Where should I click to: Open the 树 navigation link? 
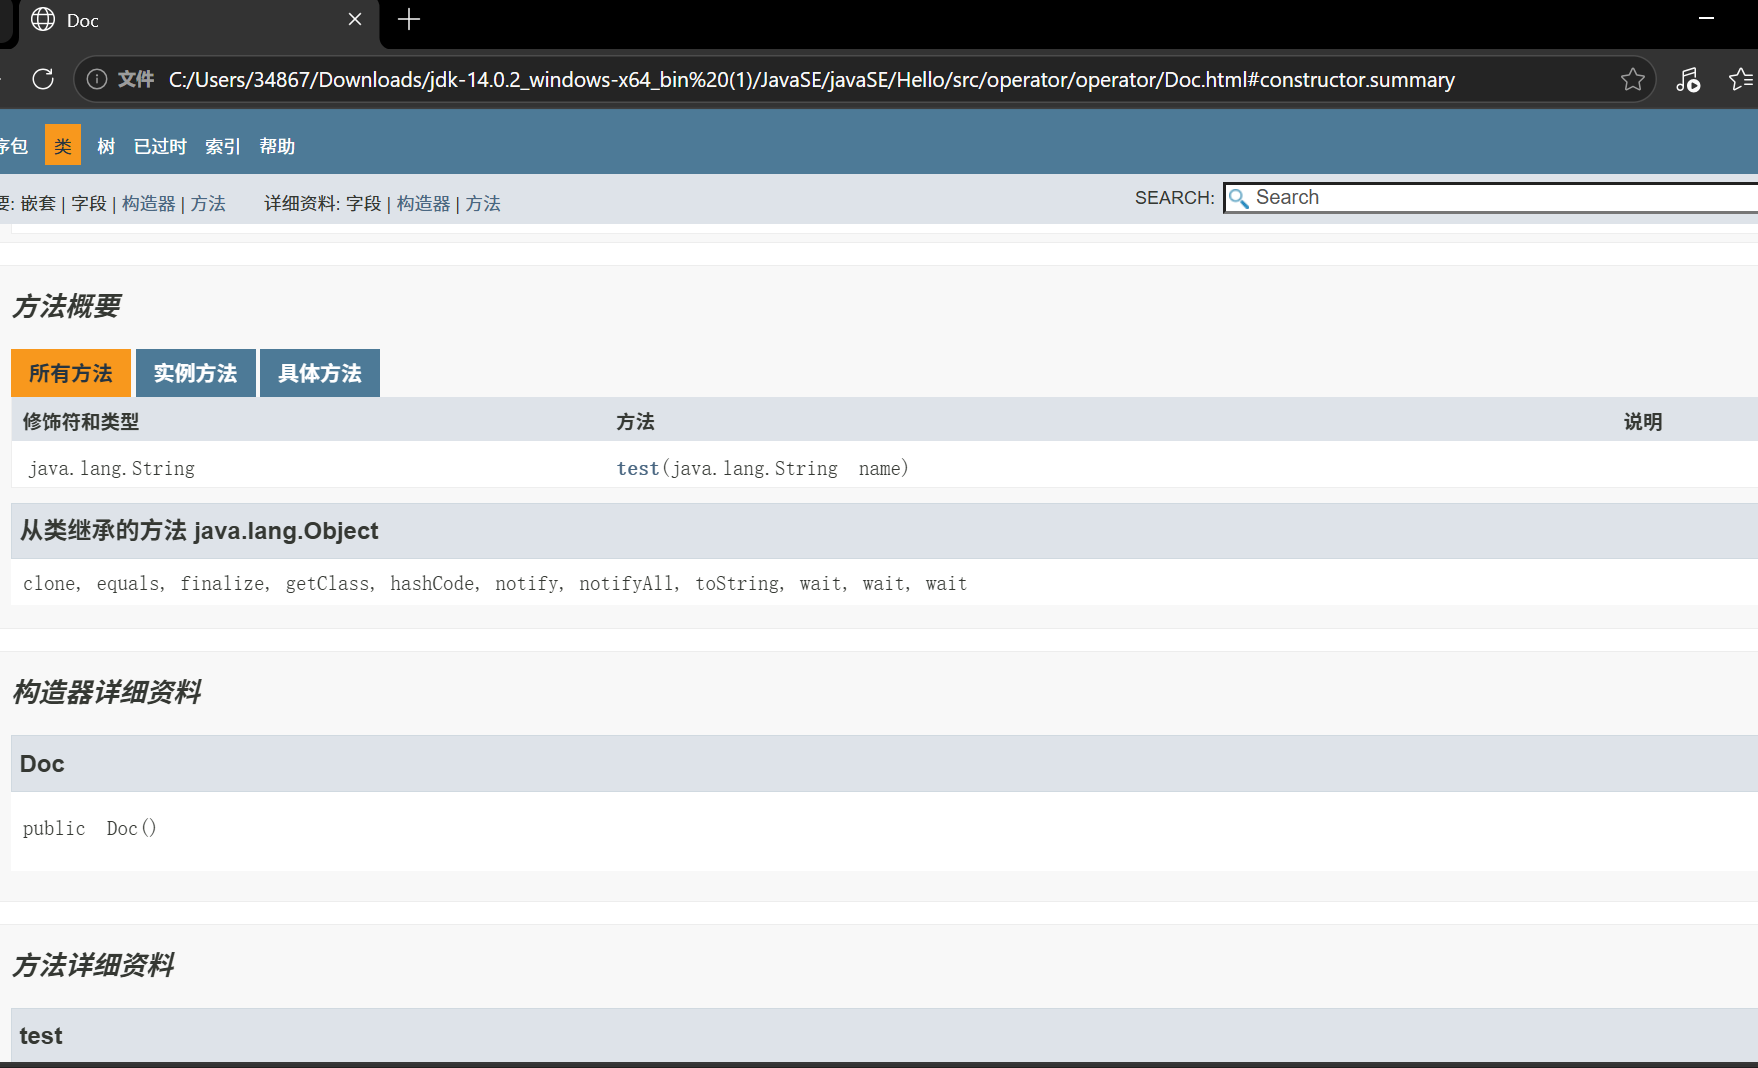(106, 146)
